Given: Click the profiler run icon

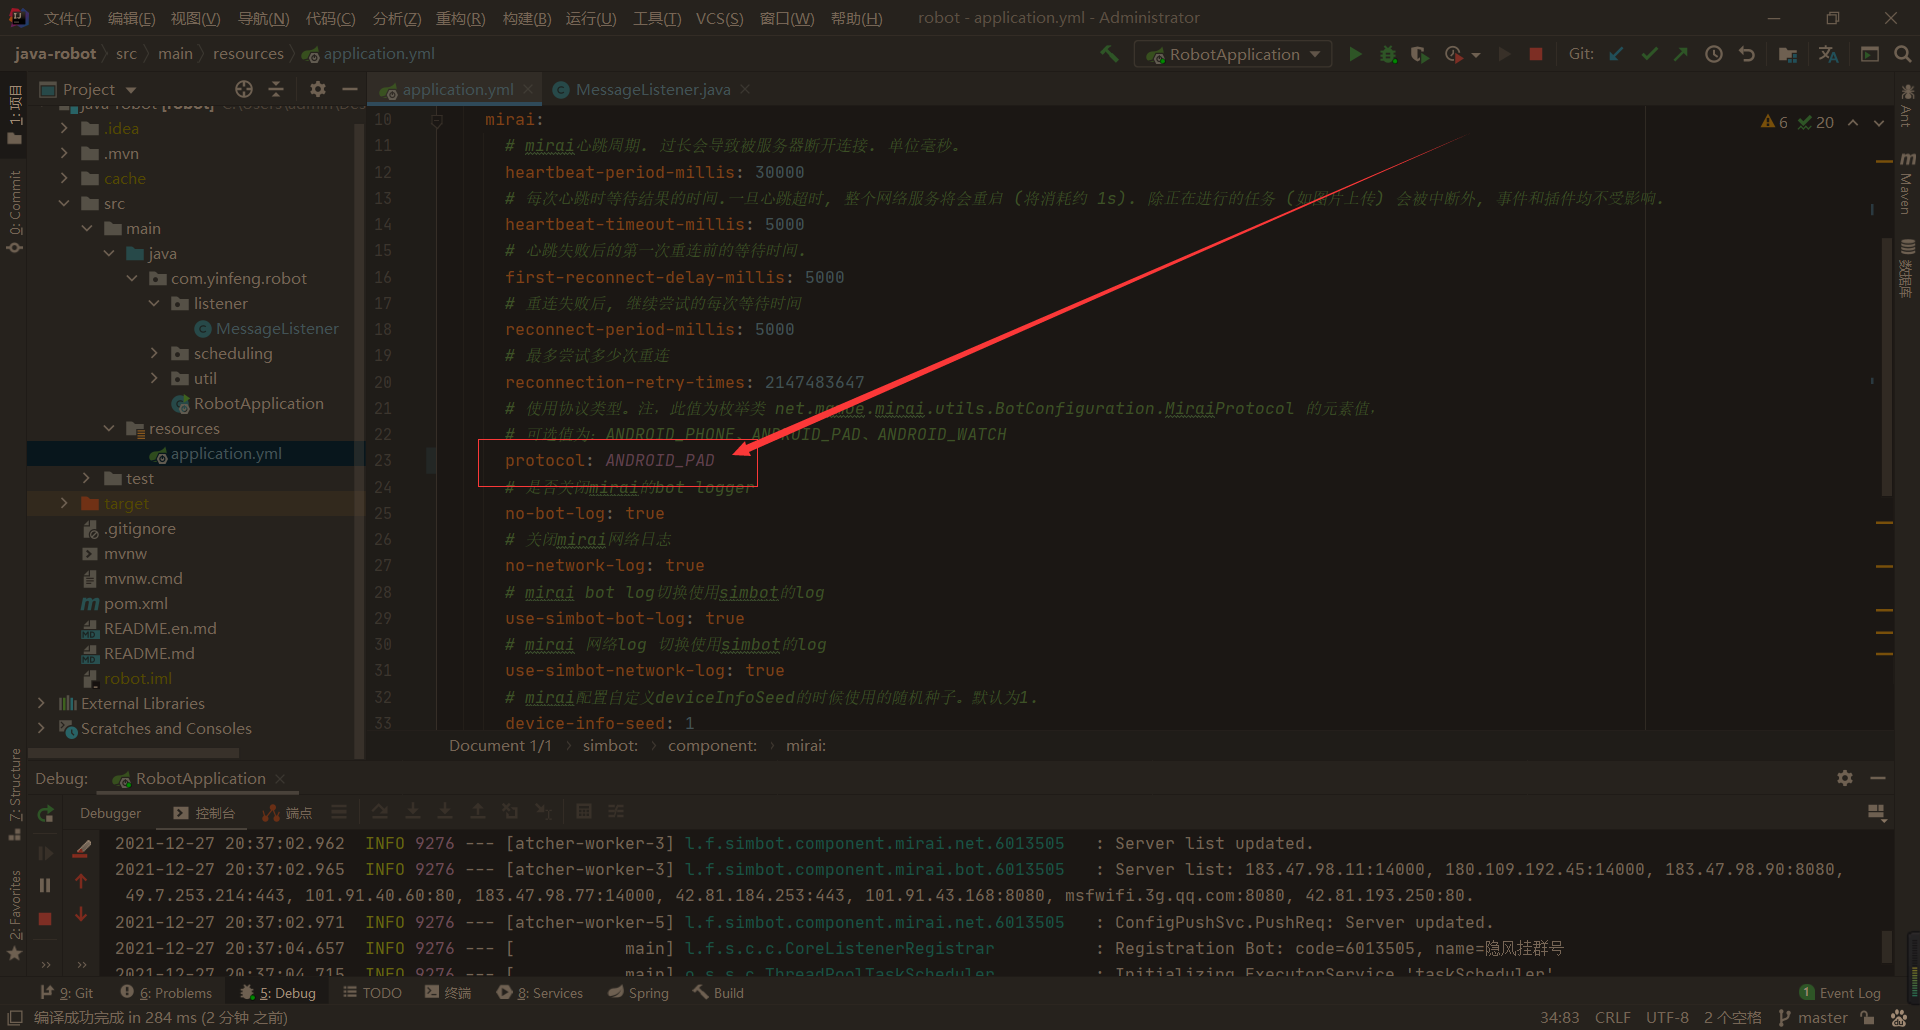Looking at the screenshot, I should (x=1455, y=54).
